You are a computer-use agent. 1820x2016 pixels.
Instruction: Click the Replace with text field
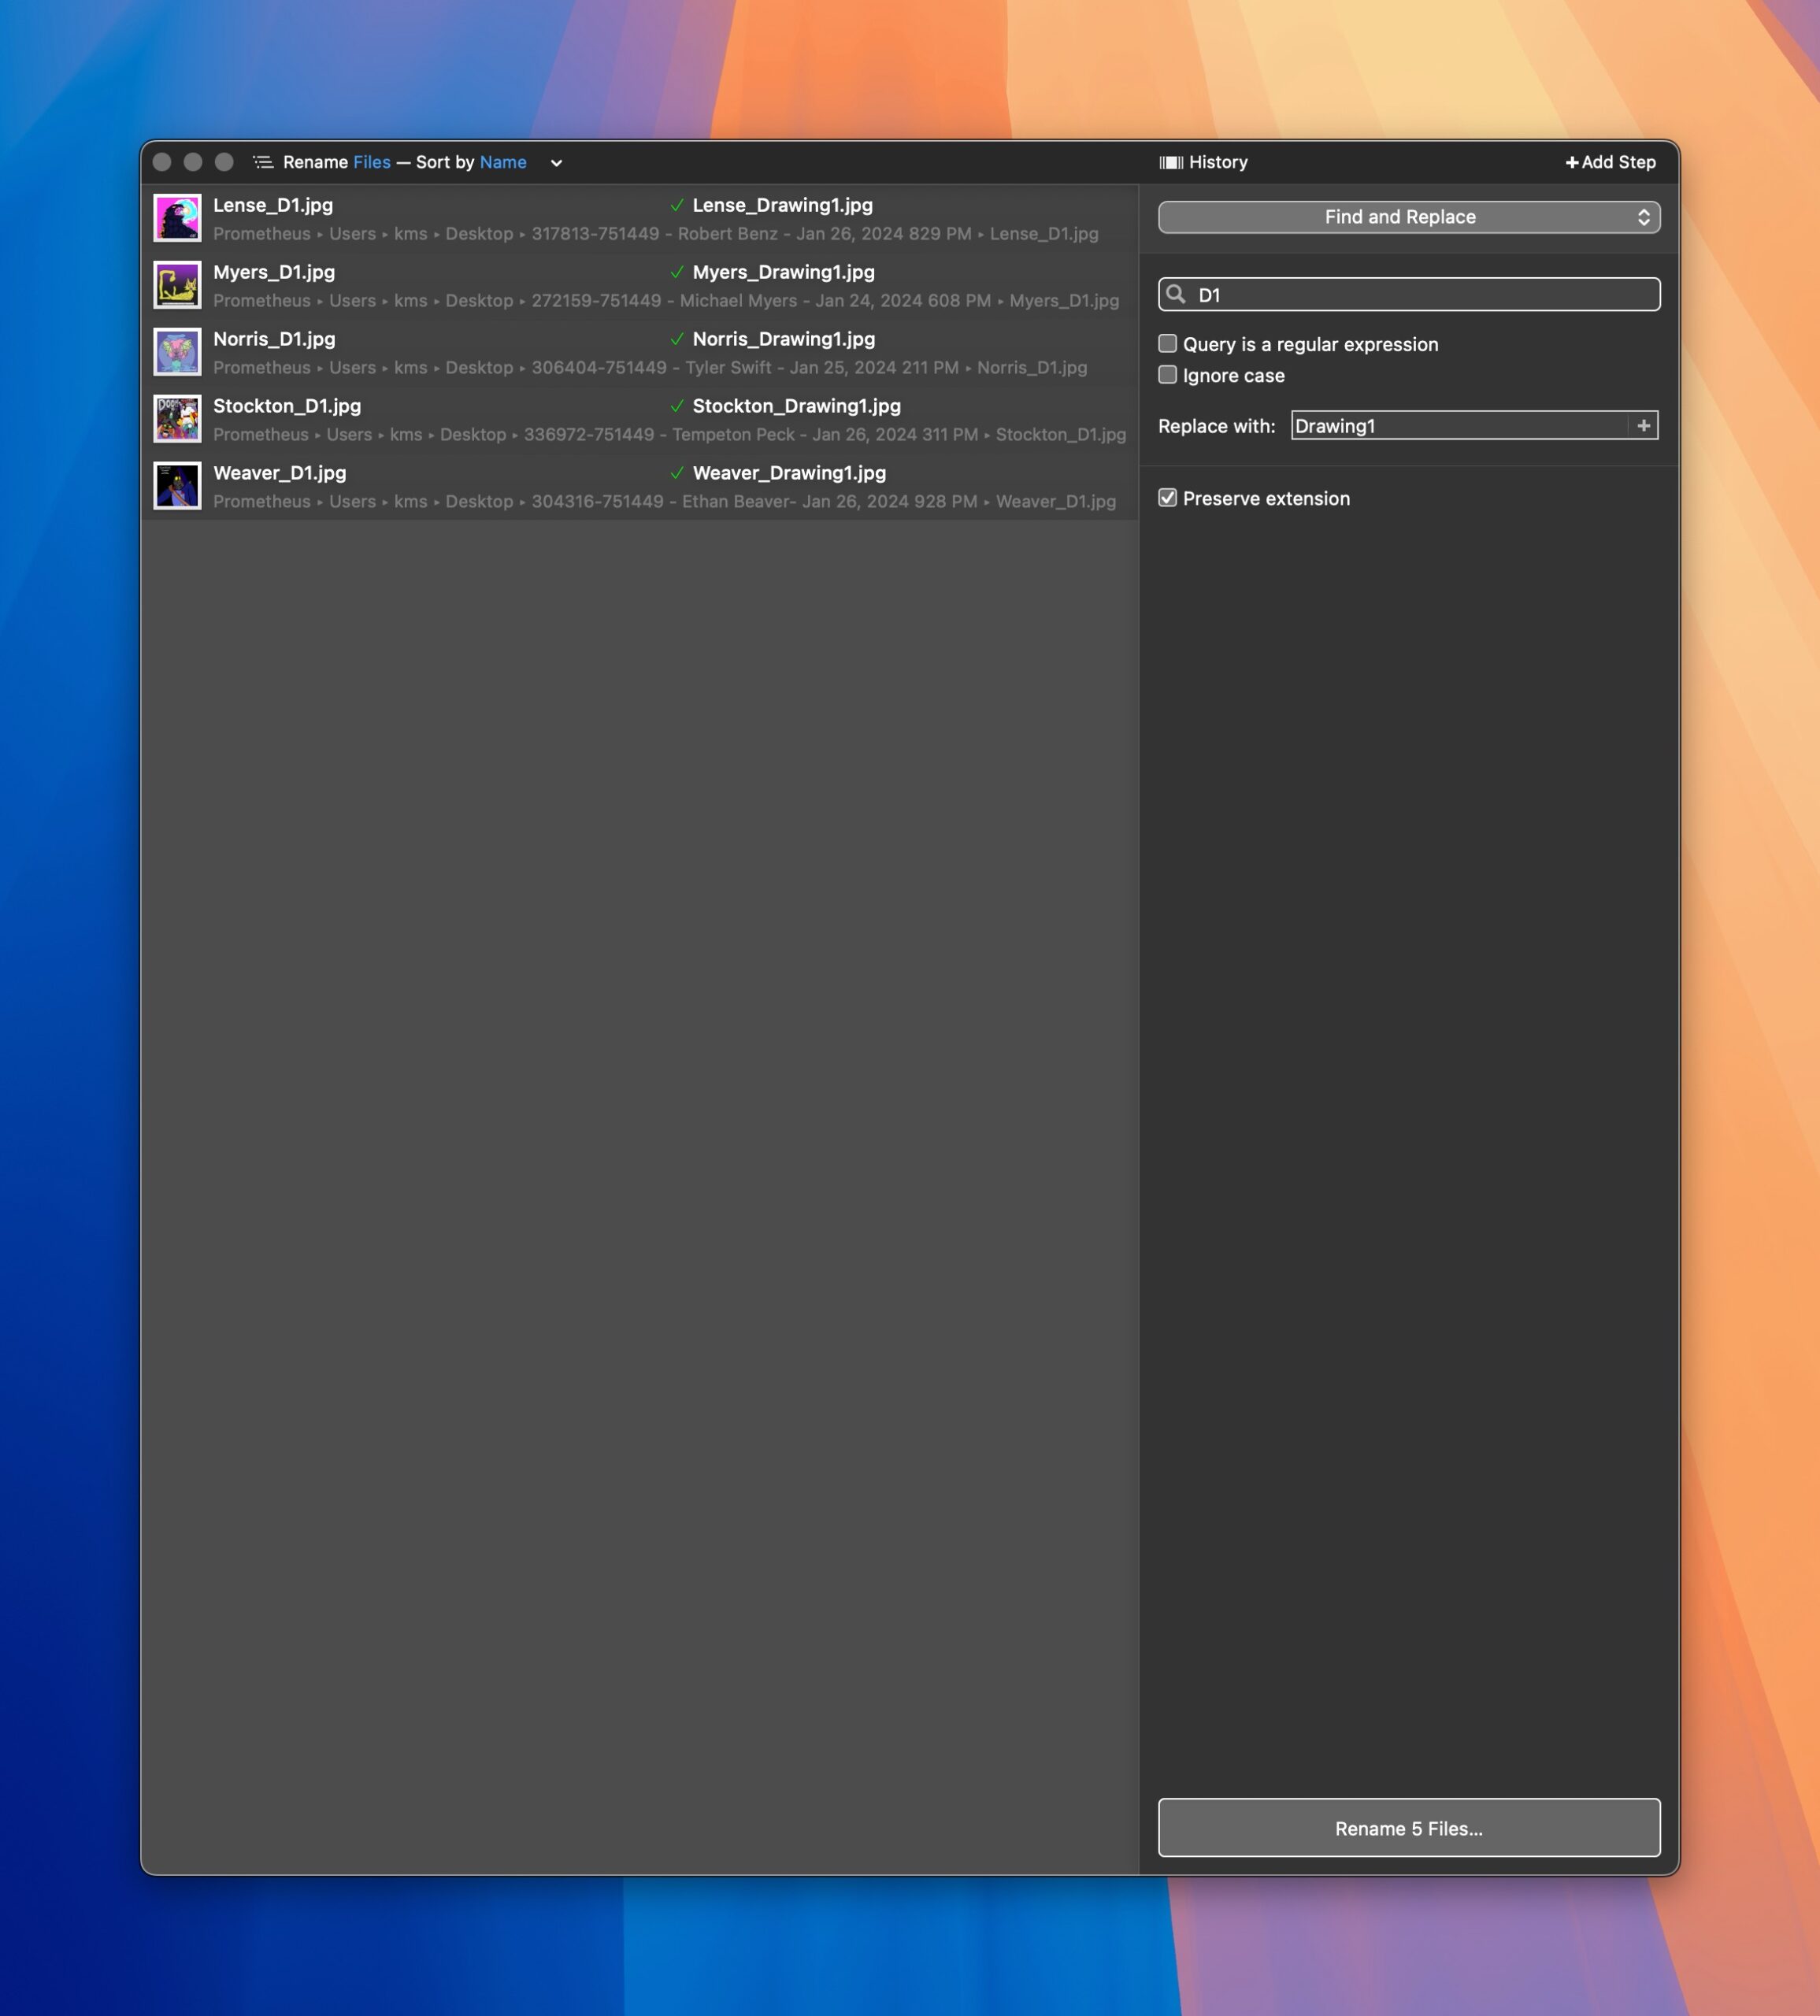[1458, 426]
